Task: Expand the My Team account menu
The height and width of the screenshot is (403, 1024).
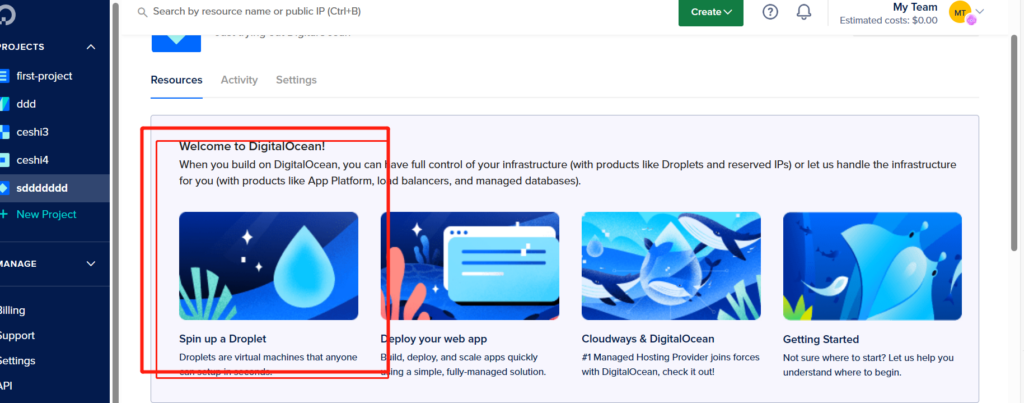Action: [x=980, y=12]
